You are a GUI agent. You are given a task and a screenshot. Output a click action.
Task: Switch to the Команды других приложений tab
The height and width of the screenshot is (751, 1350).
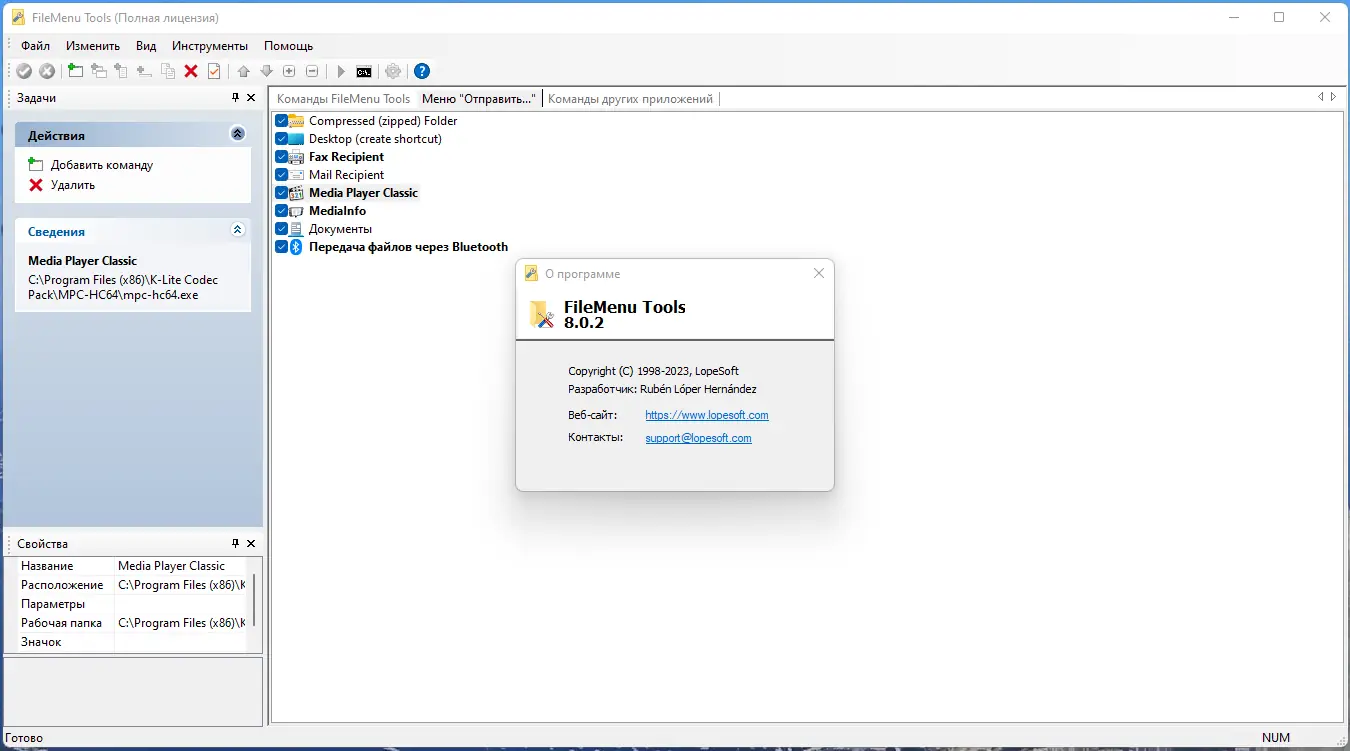(630, 98)
